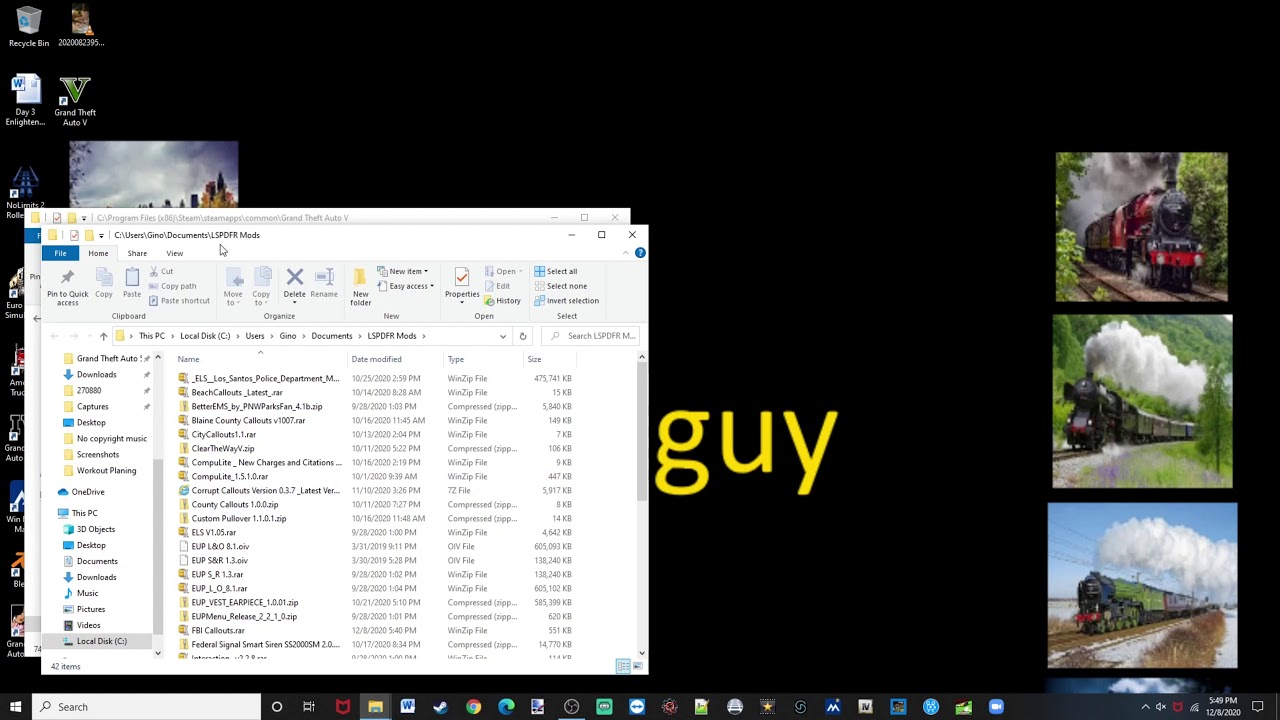Open the File menu tab
Viewport: 1280px width, 720px height.
point(60,253)
